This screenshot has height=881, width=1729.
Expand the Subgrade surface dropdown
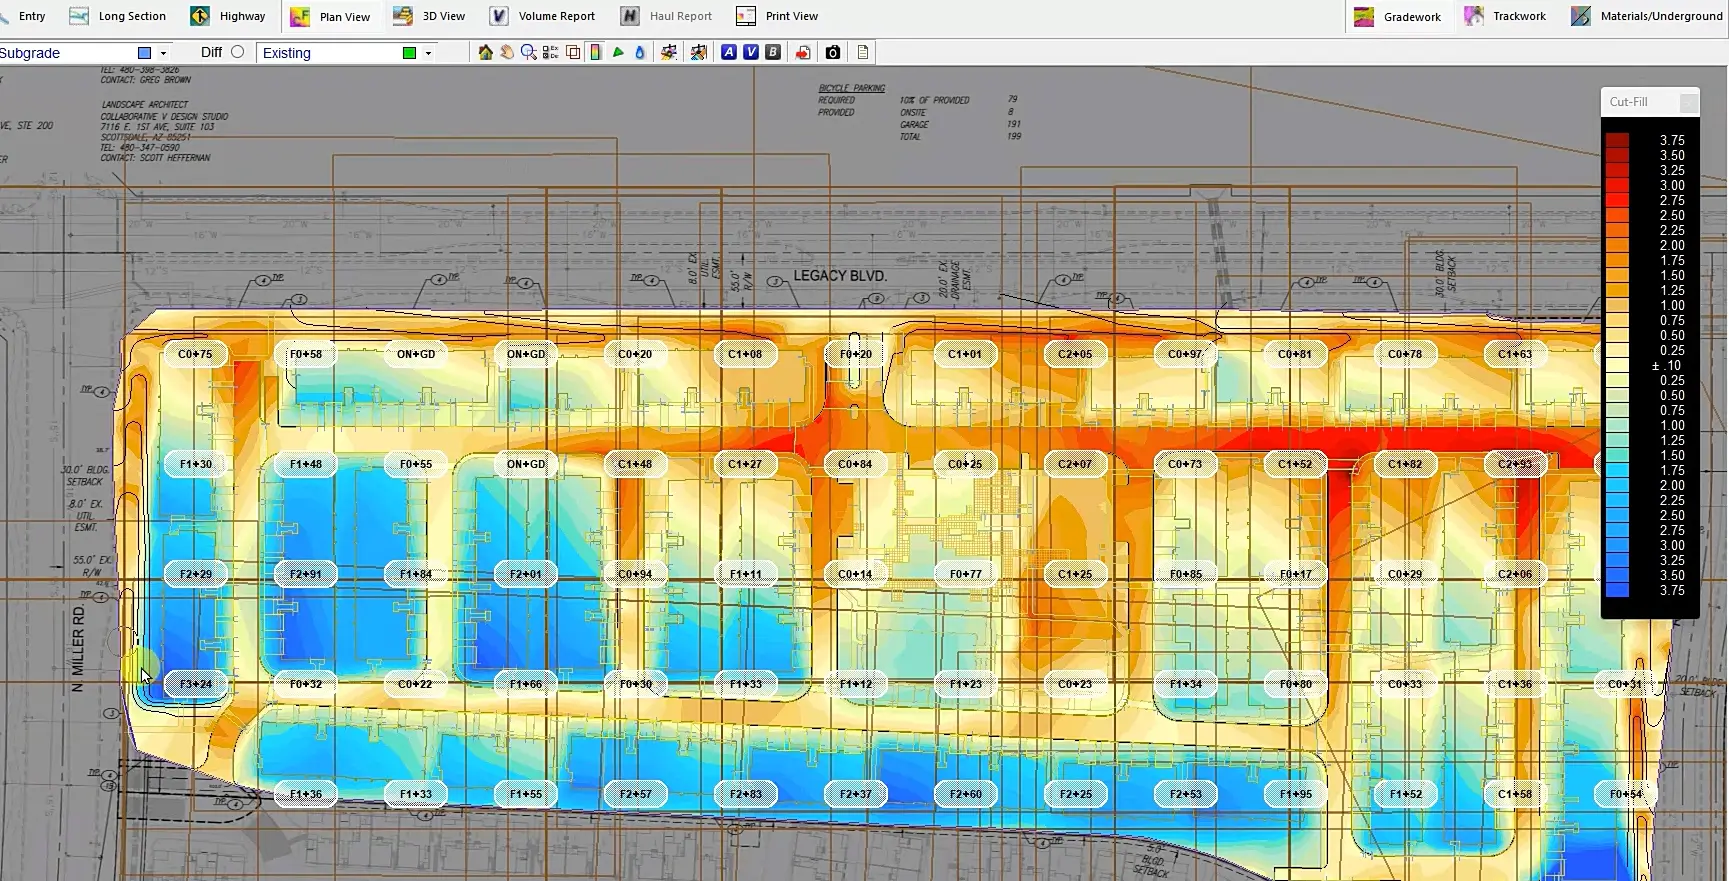point(163,53)
